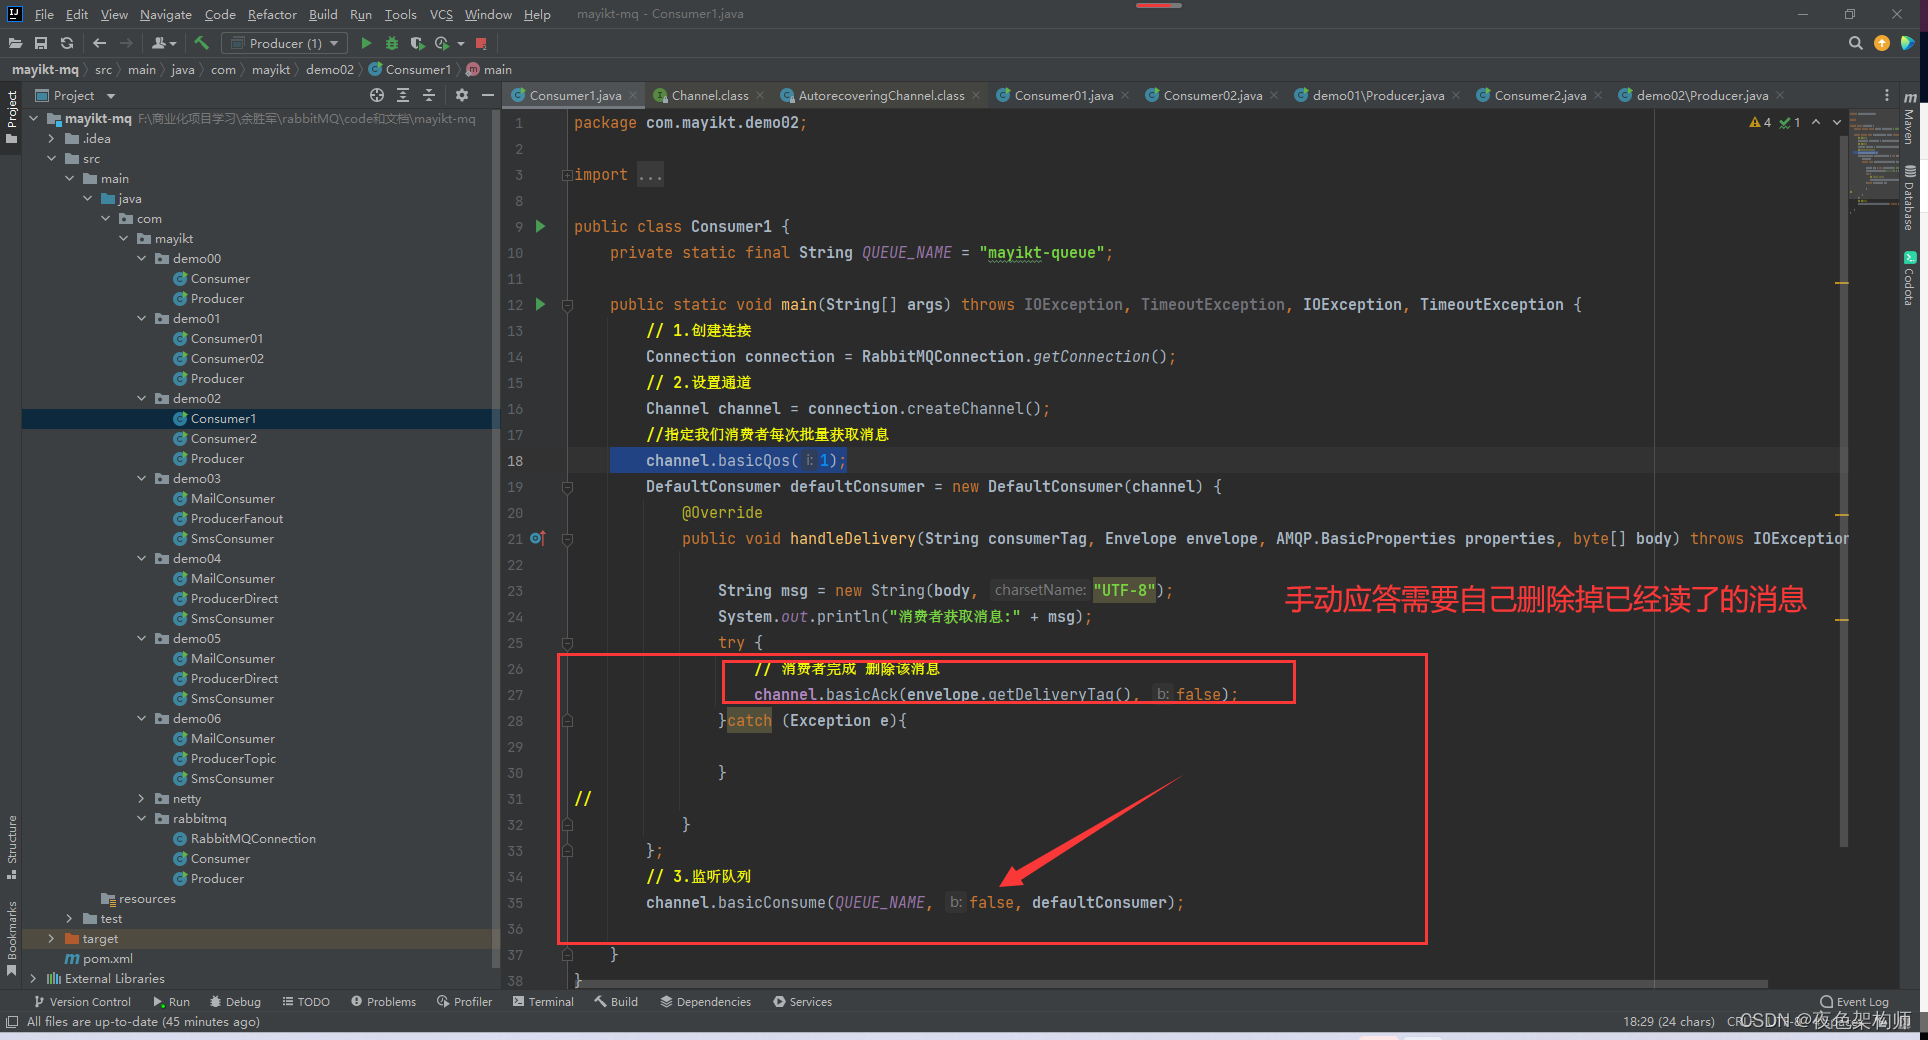Select ProducerFanout in demo03
The image size is (1928, 1040).
[237, 518]
